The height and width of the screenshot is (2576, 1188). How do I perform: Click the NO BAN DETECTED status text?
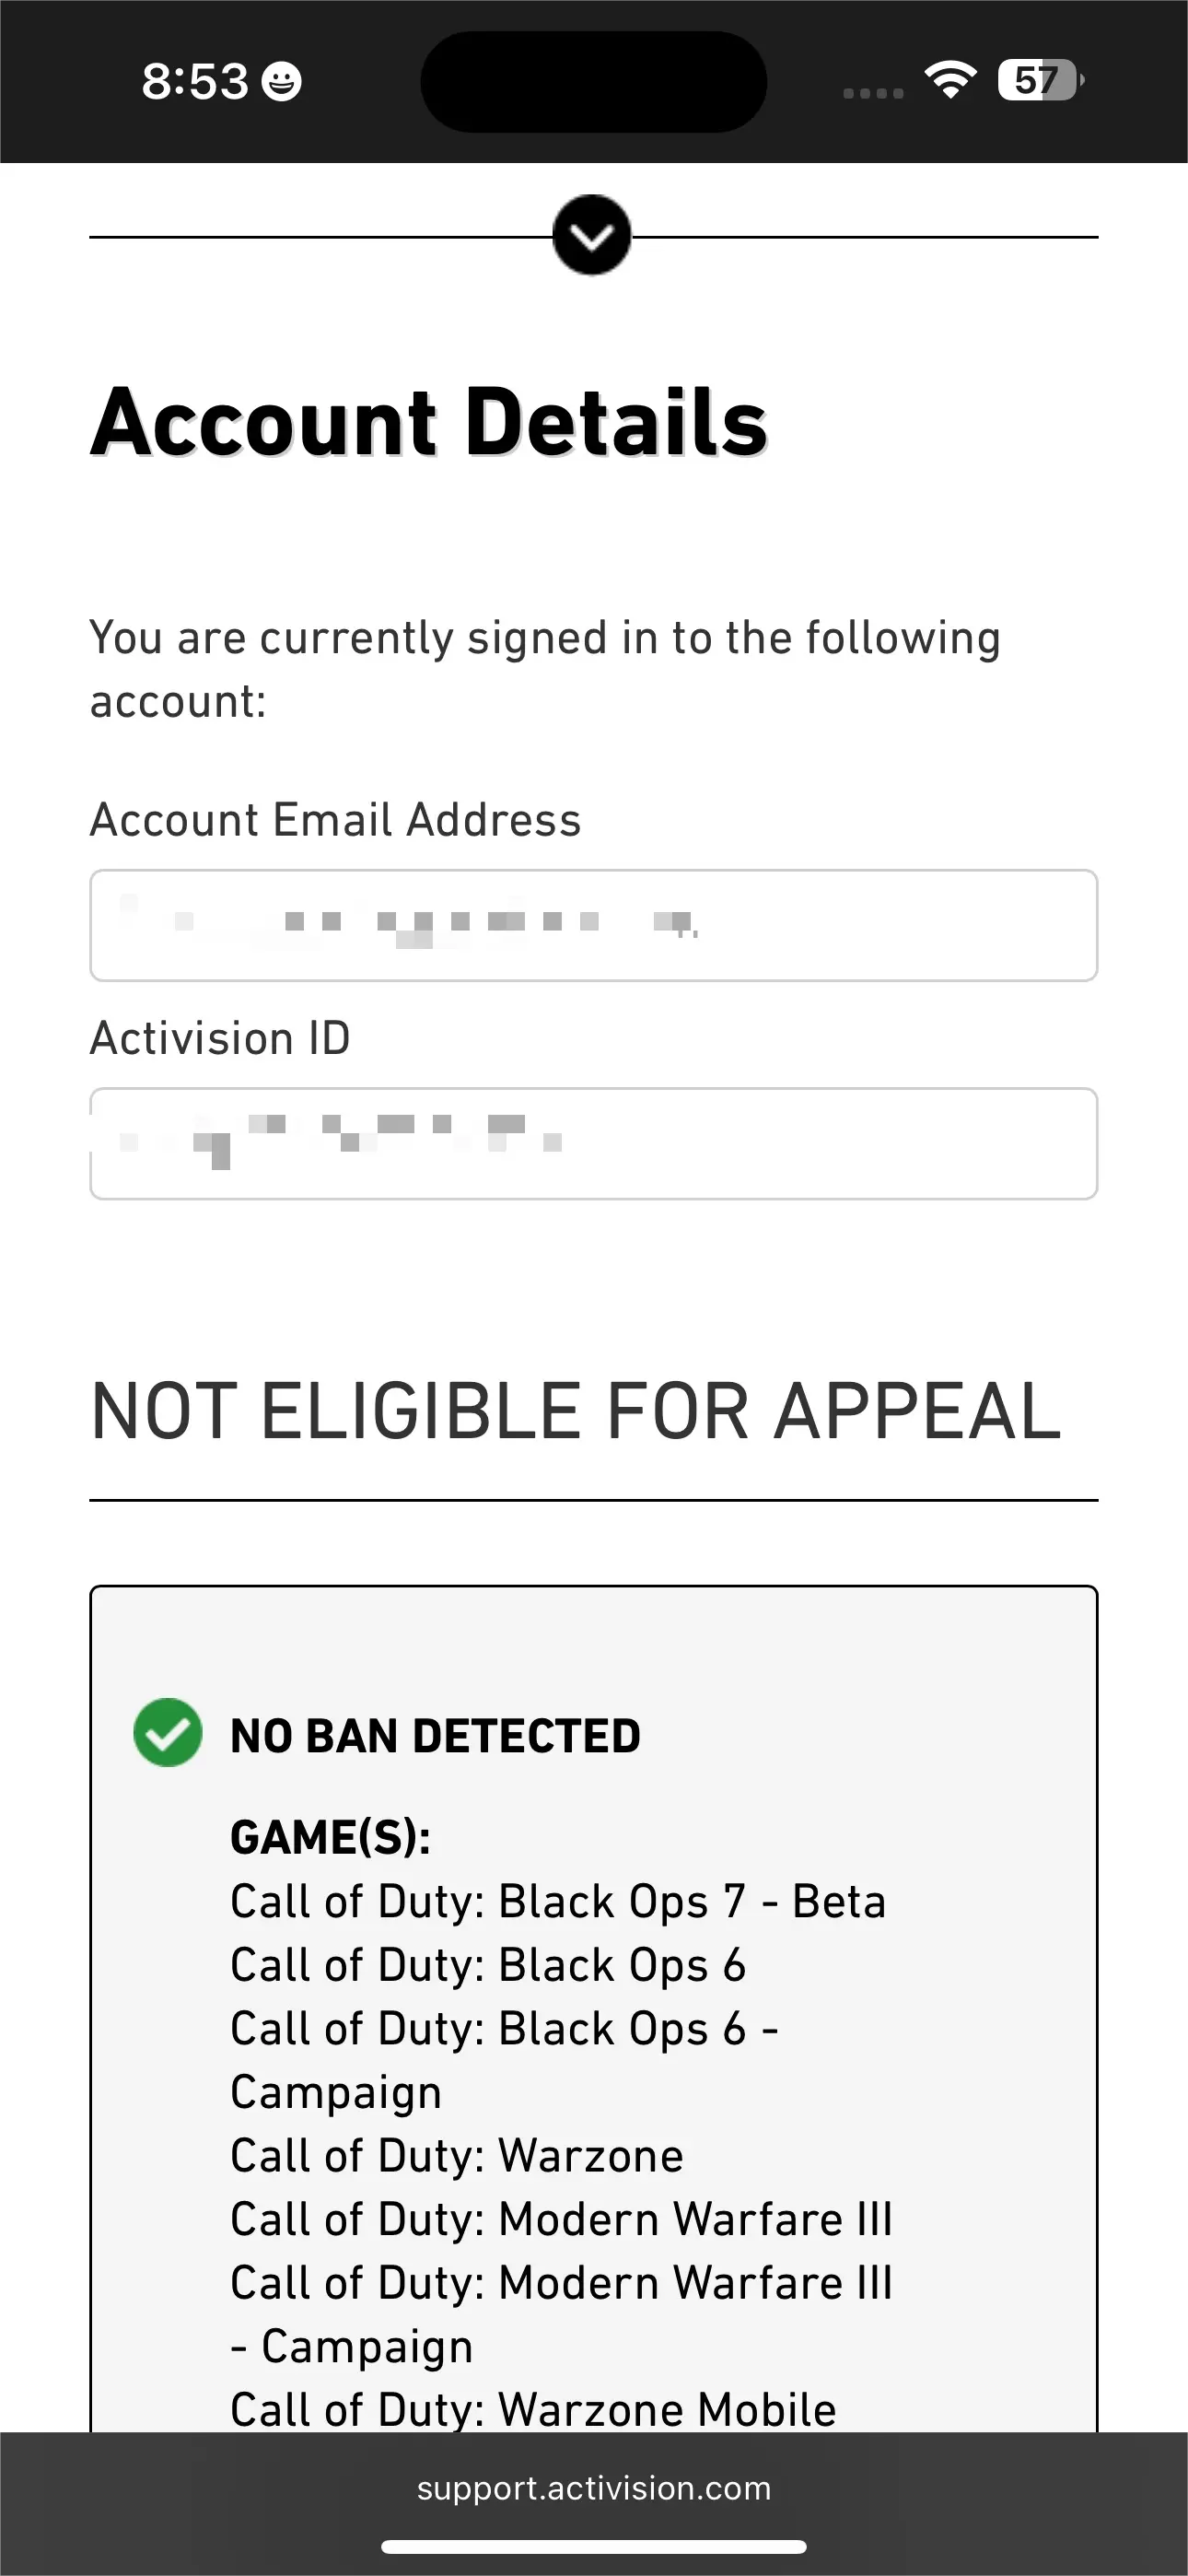click(x=435, y=1736)
